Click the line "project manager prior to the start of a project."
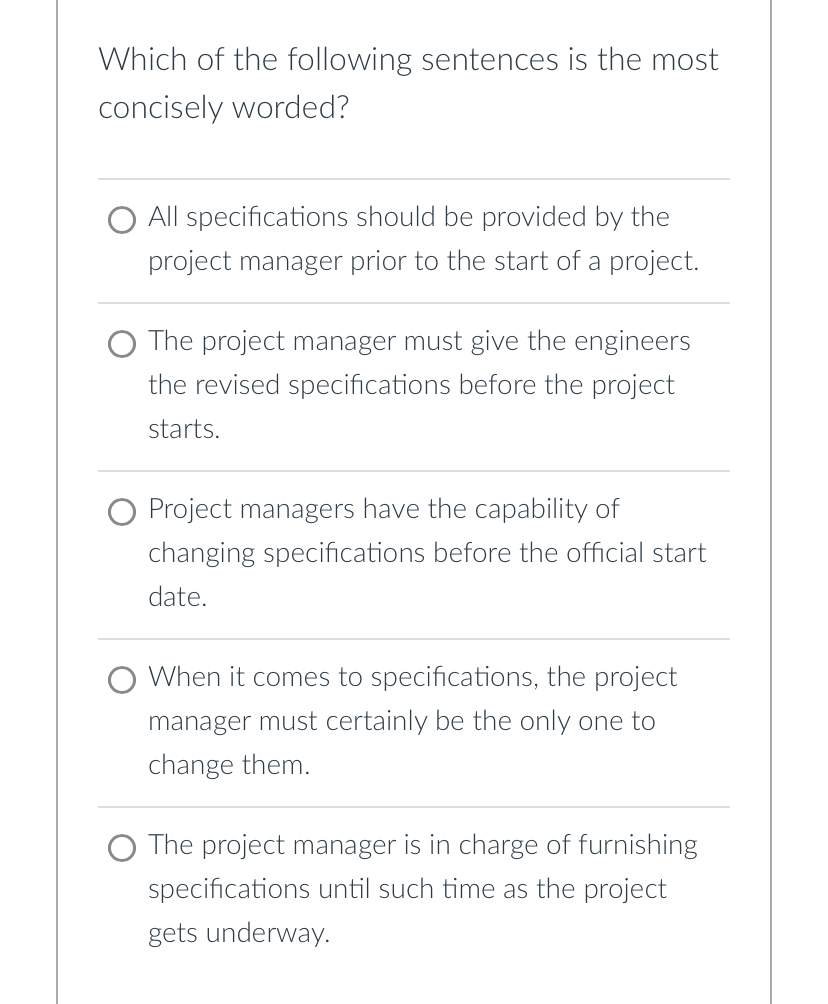This screenshot has height=1004, width=828. [423, 261]
